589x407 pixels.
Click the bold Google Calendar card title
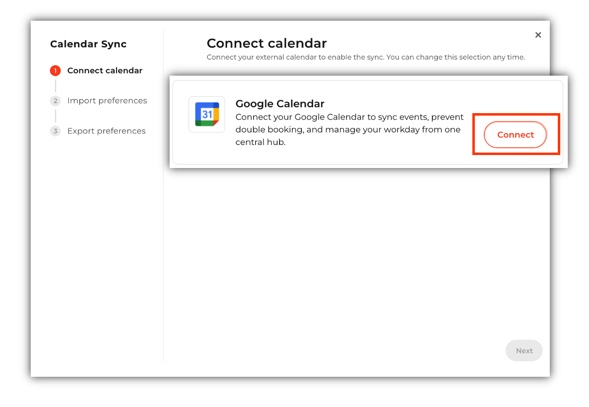click(280, 103)
